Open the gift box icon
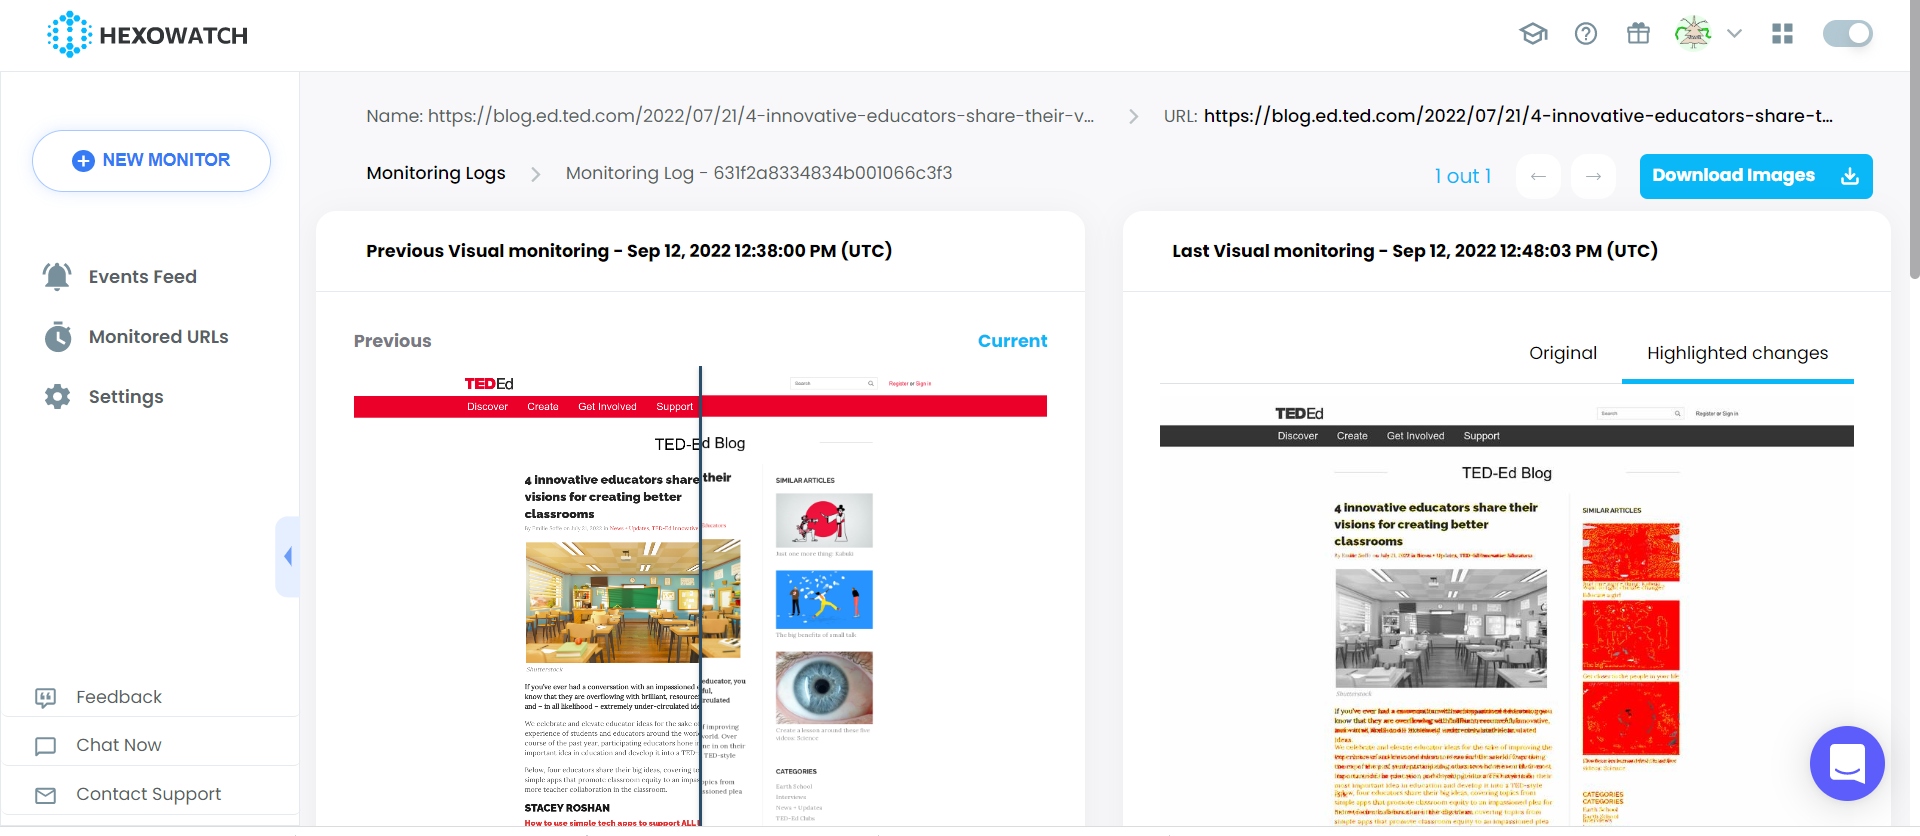Screen dimensions: 1920x836 (1638, 34)
